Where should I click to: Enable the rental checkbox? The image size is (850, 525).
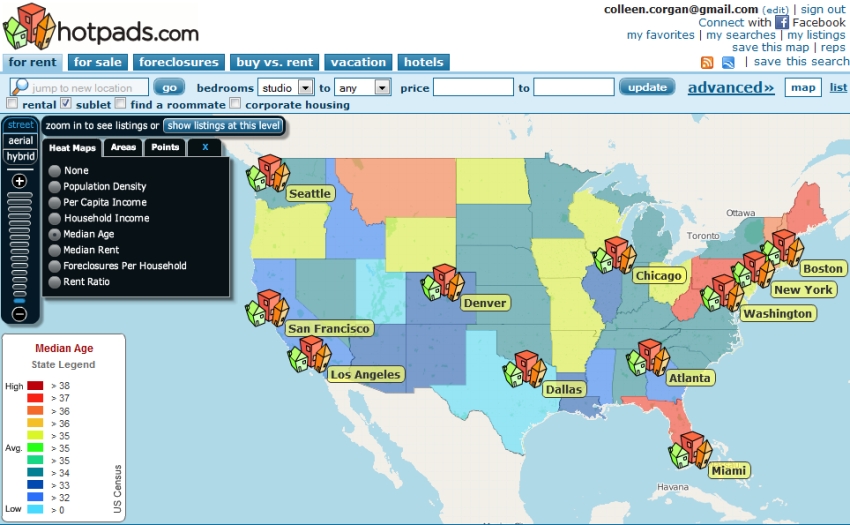pos(12,103)
